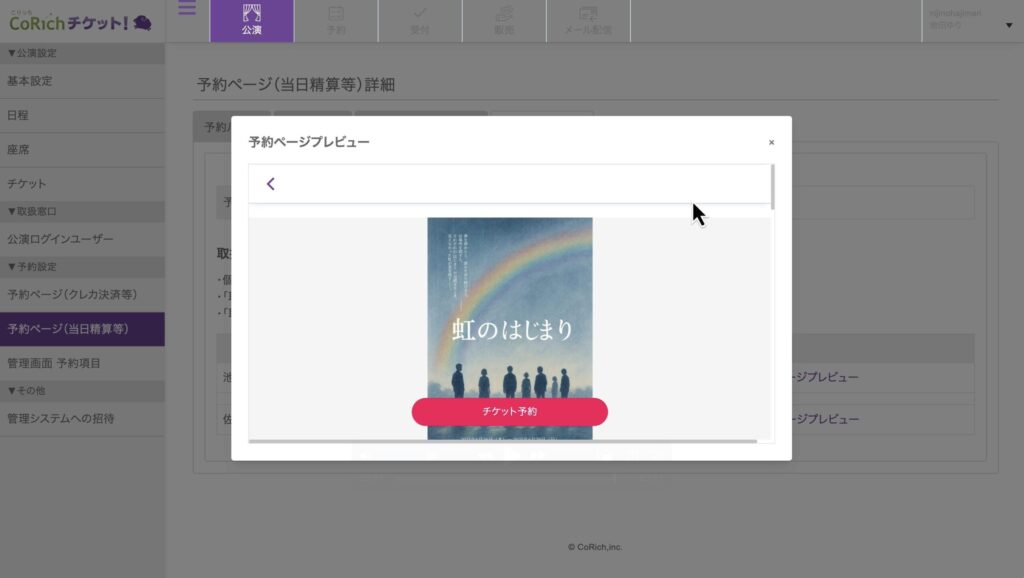This screenshot has width=1024, height=578.
Task: Click the preview's vertical scrollbar
Action: click(x=772, y=188)
